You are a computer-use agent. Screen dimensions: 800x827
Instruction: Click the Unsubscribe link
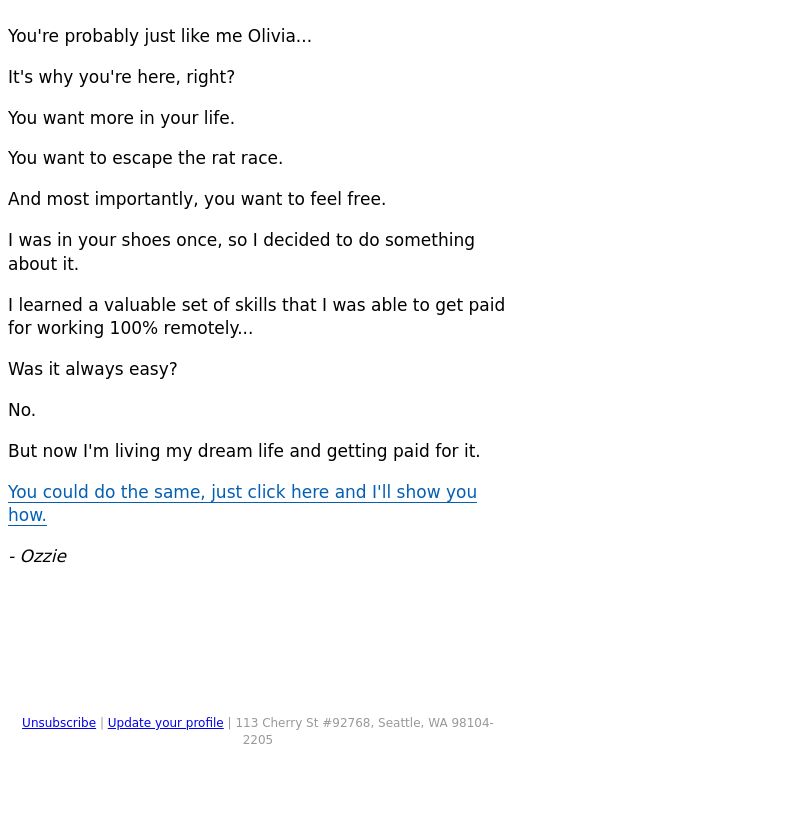pos(59,723)
